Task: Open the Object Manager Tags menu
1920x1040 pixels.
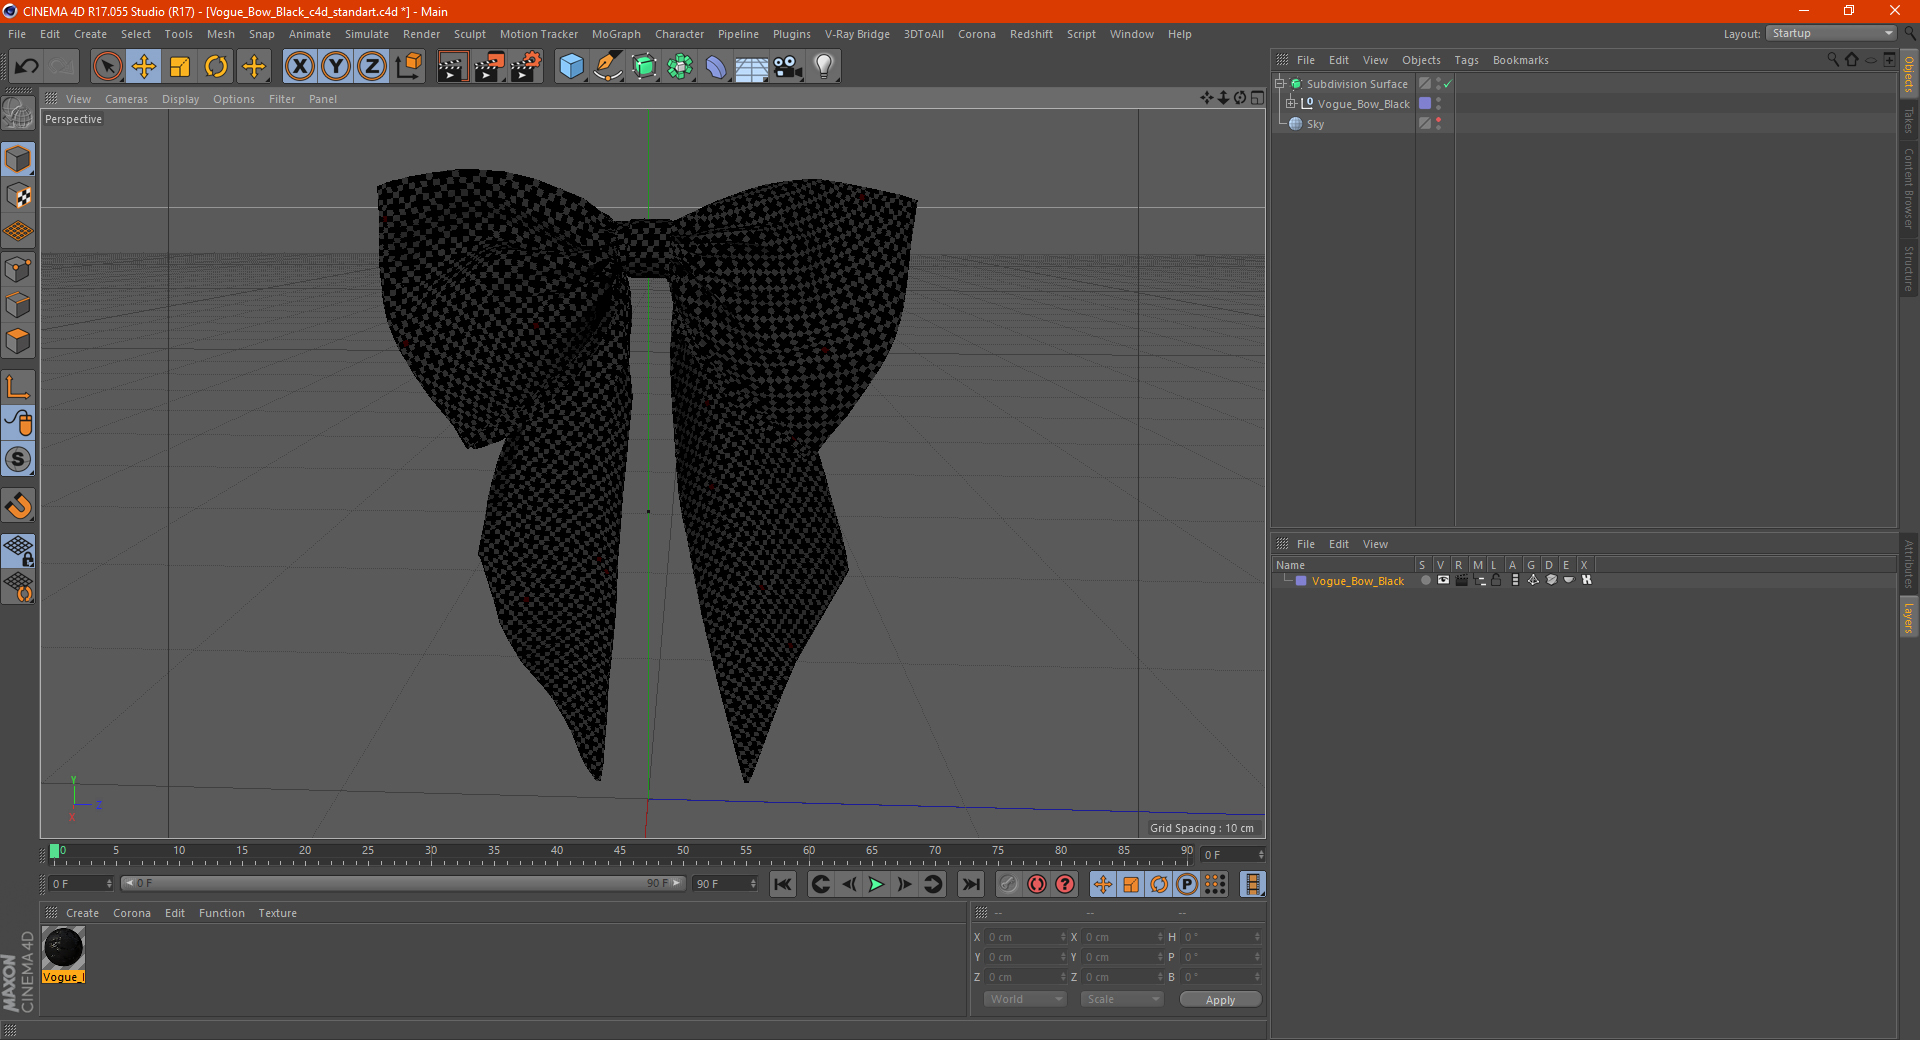Action: point(1466,60)
